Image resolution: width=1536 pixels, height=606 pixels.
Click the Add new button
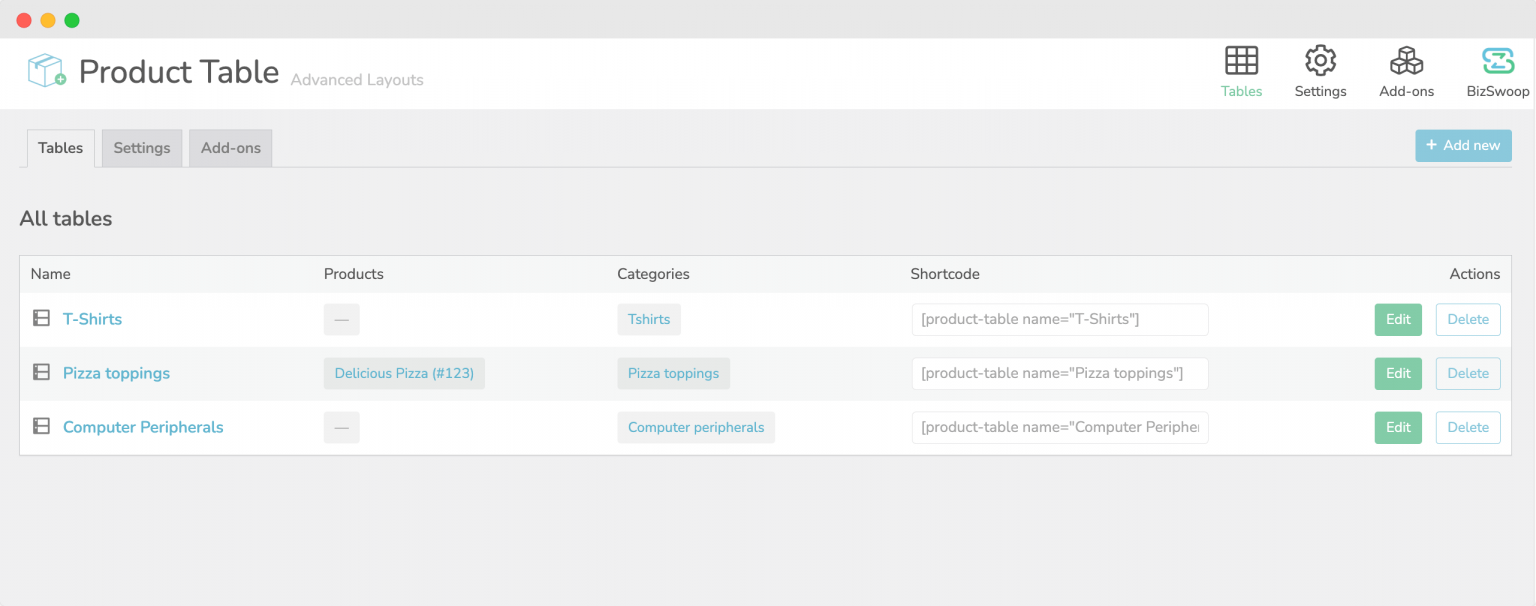pos(1463,145)
